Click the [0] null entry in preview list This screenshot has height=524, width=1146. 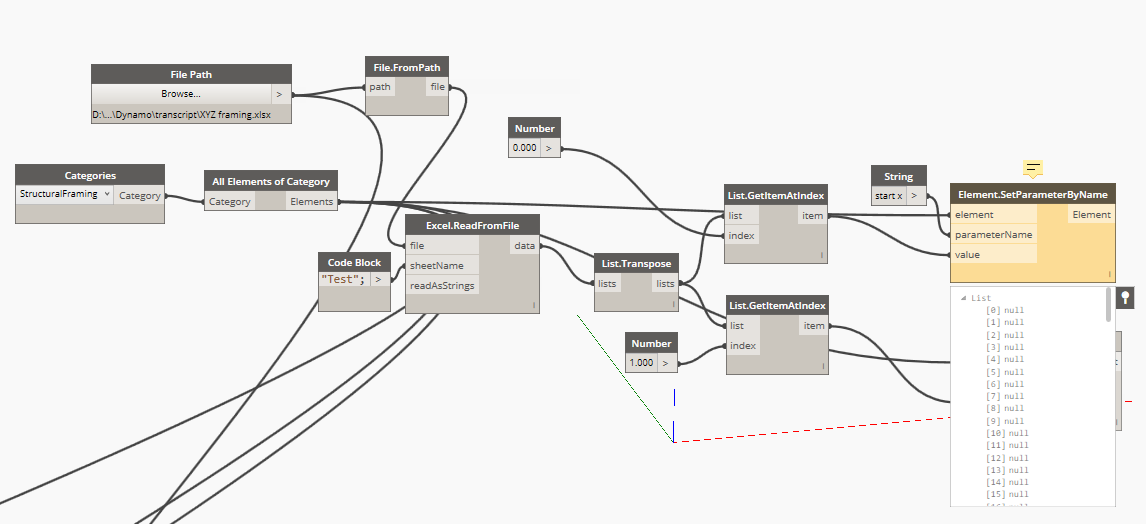pyautogui.click(x=1005, y=311)
